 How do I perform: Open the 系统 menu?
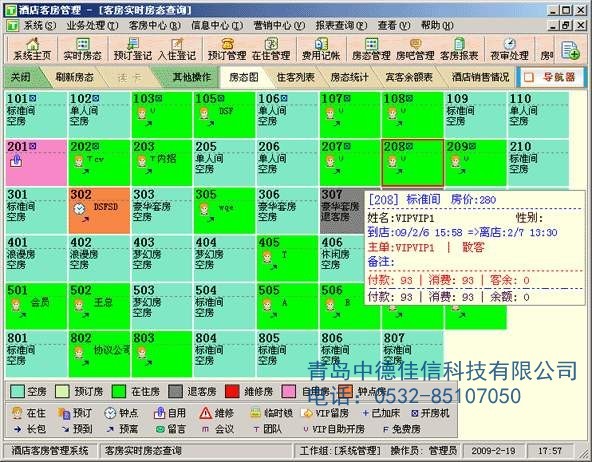(40, 26)
